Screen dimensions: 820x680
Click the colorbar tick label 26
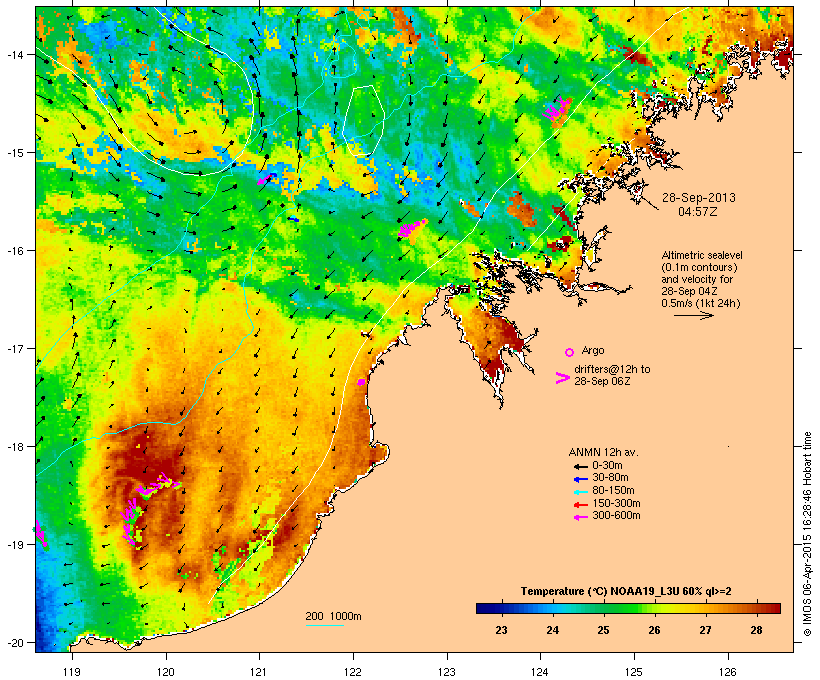pyautogui.click(x=654, y=630)
